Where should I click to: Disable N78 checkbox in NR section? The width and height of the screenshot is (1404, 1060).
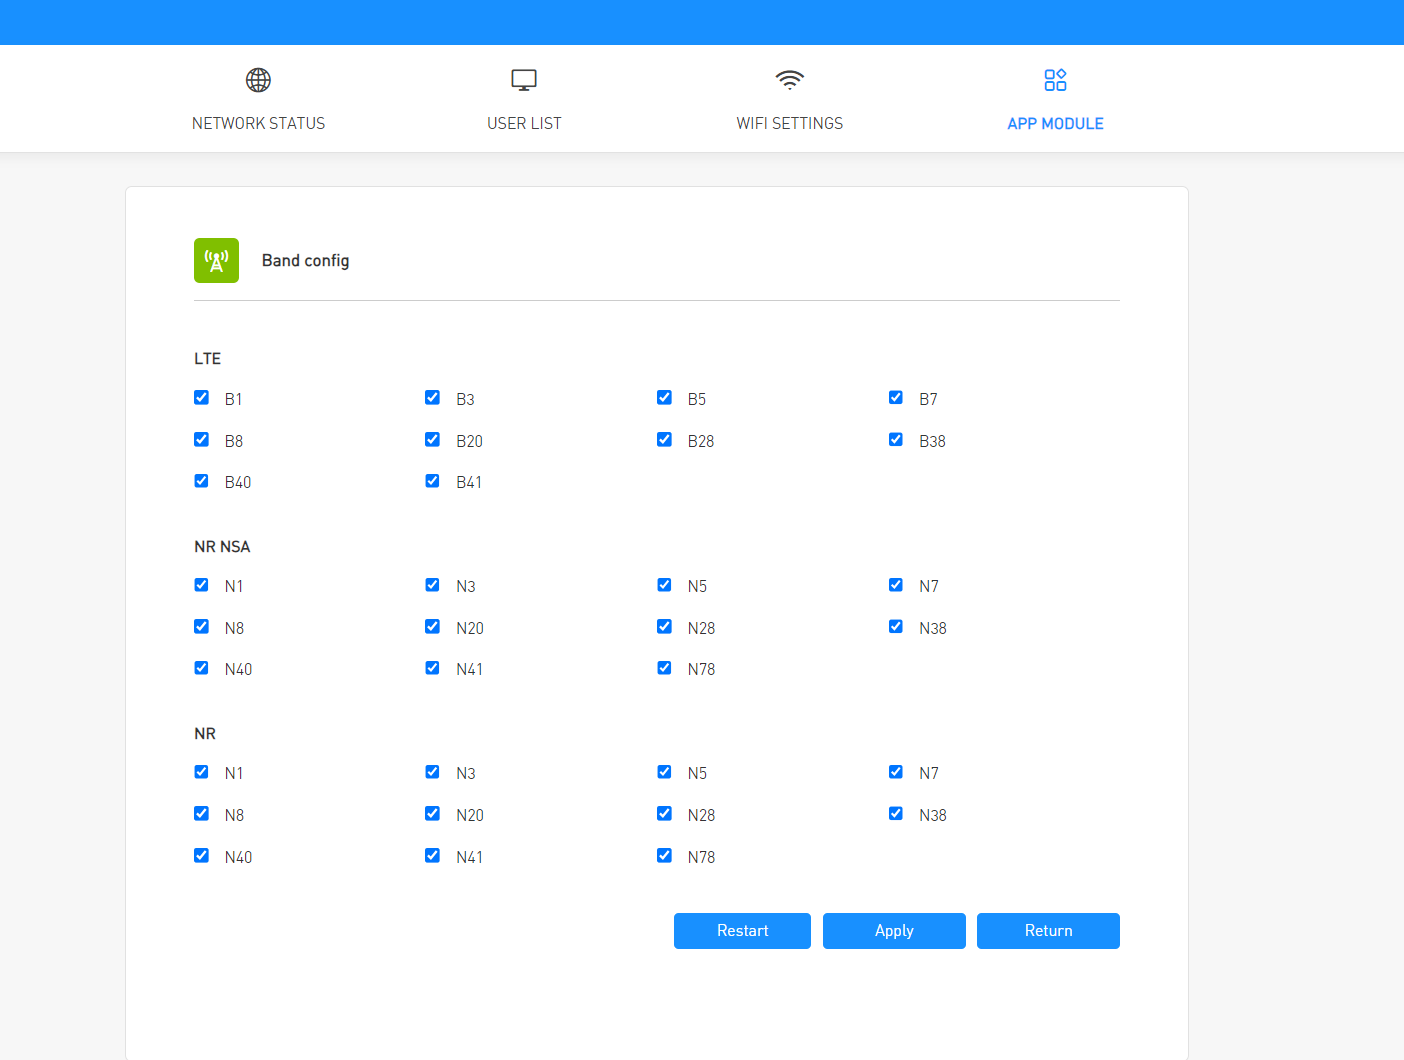(664, 855)
